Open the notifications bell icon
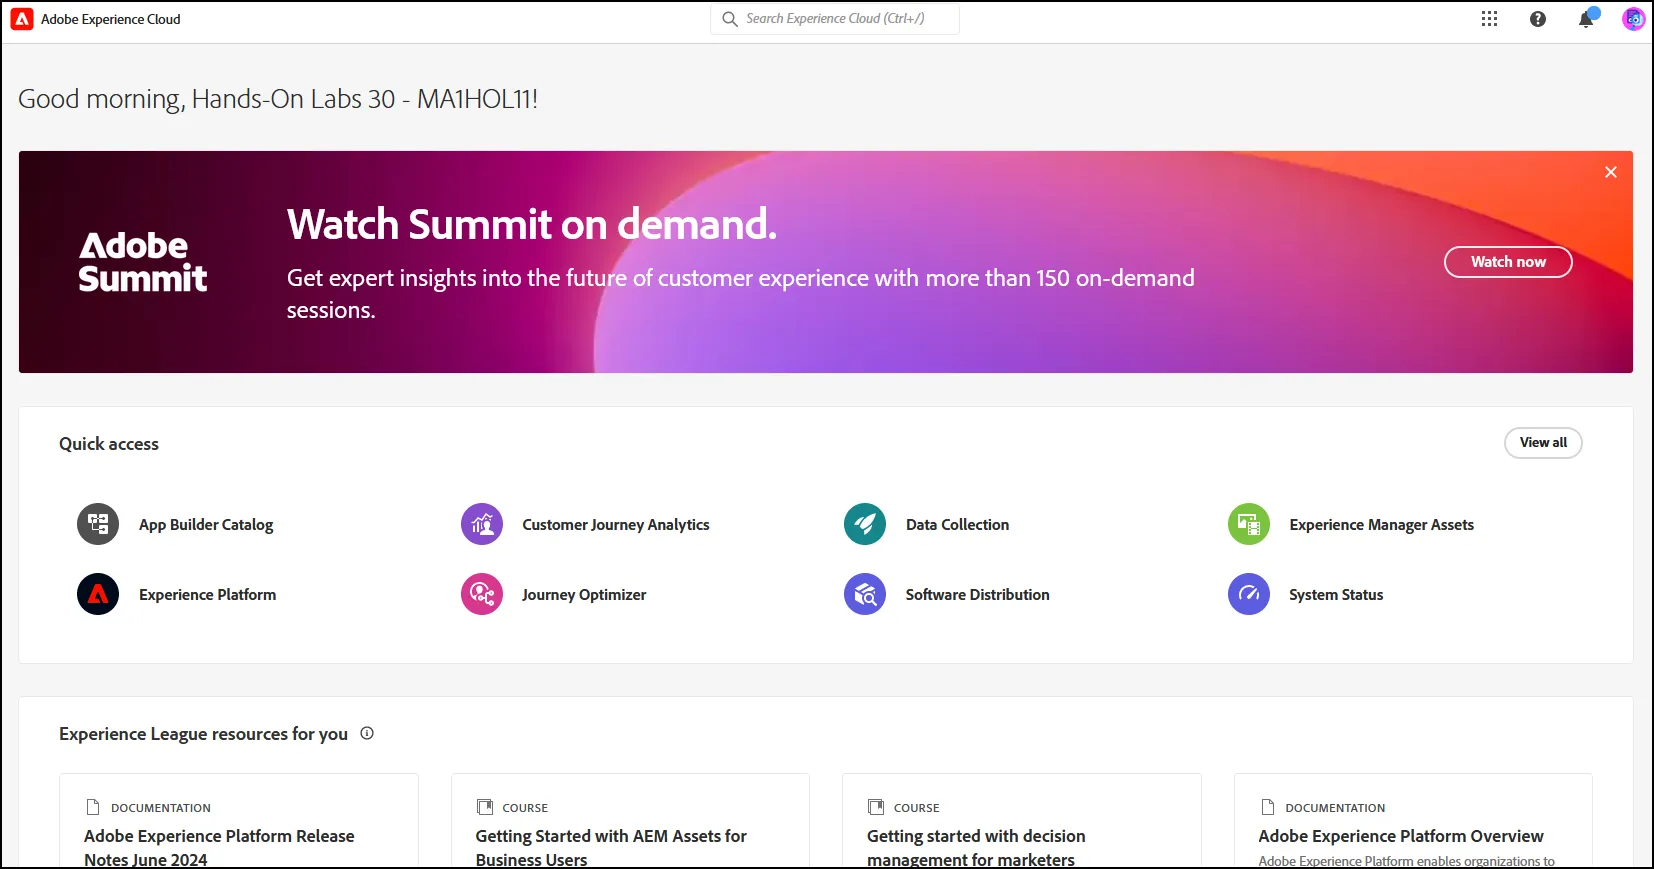Viewport: 1654px width, 869px height. 1586,19
